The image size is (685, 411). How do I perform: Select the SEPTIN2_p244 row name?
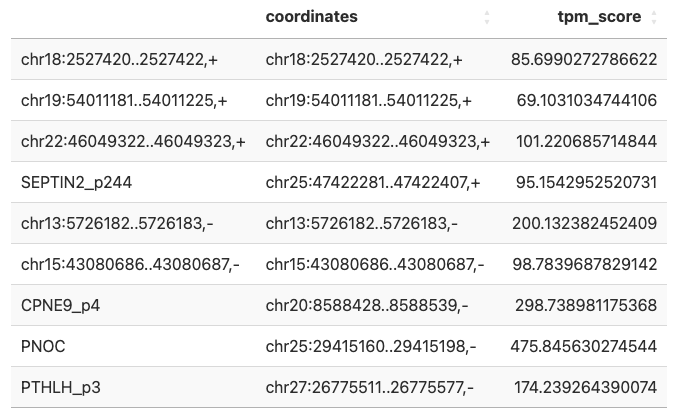coord(76,182)
